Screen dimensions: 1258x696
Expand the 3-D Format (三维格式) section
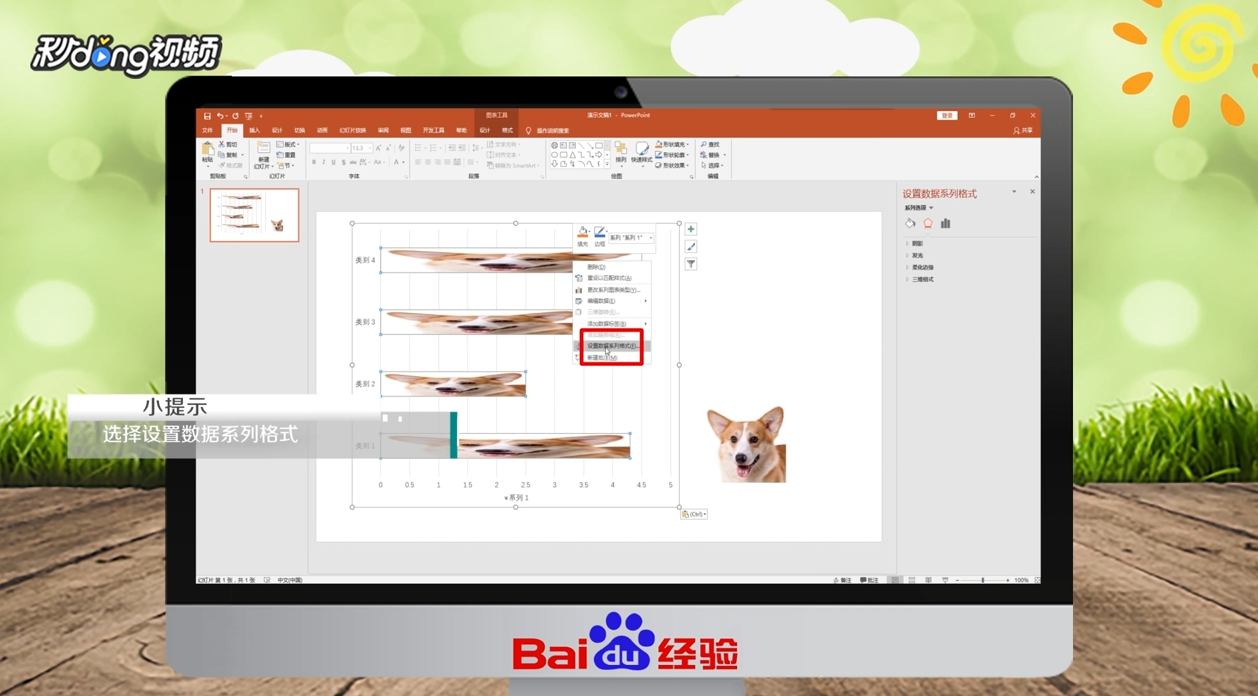click(922, 279)
